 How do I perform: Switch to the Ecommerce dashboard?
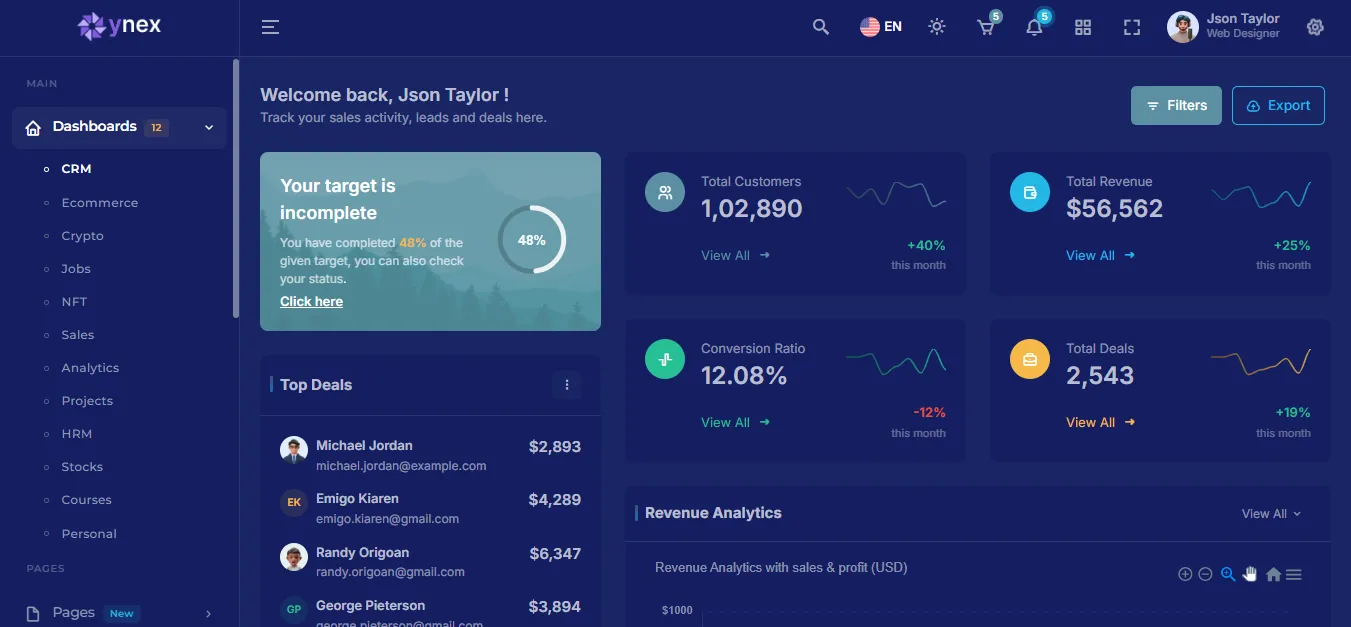(x=99, y=202)
